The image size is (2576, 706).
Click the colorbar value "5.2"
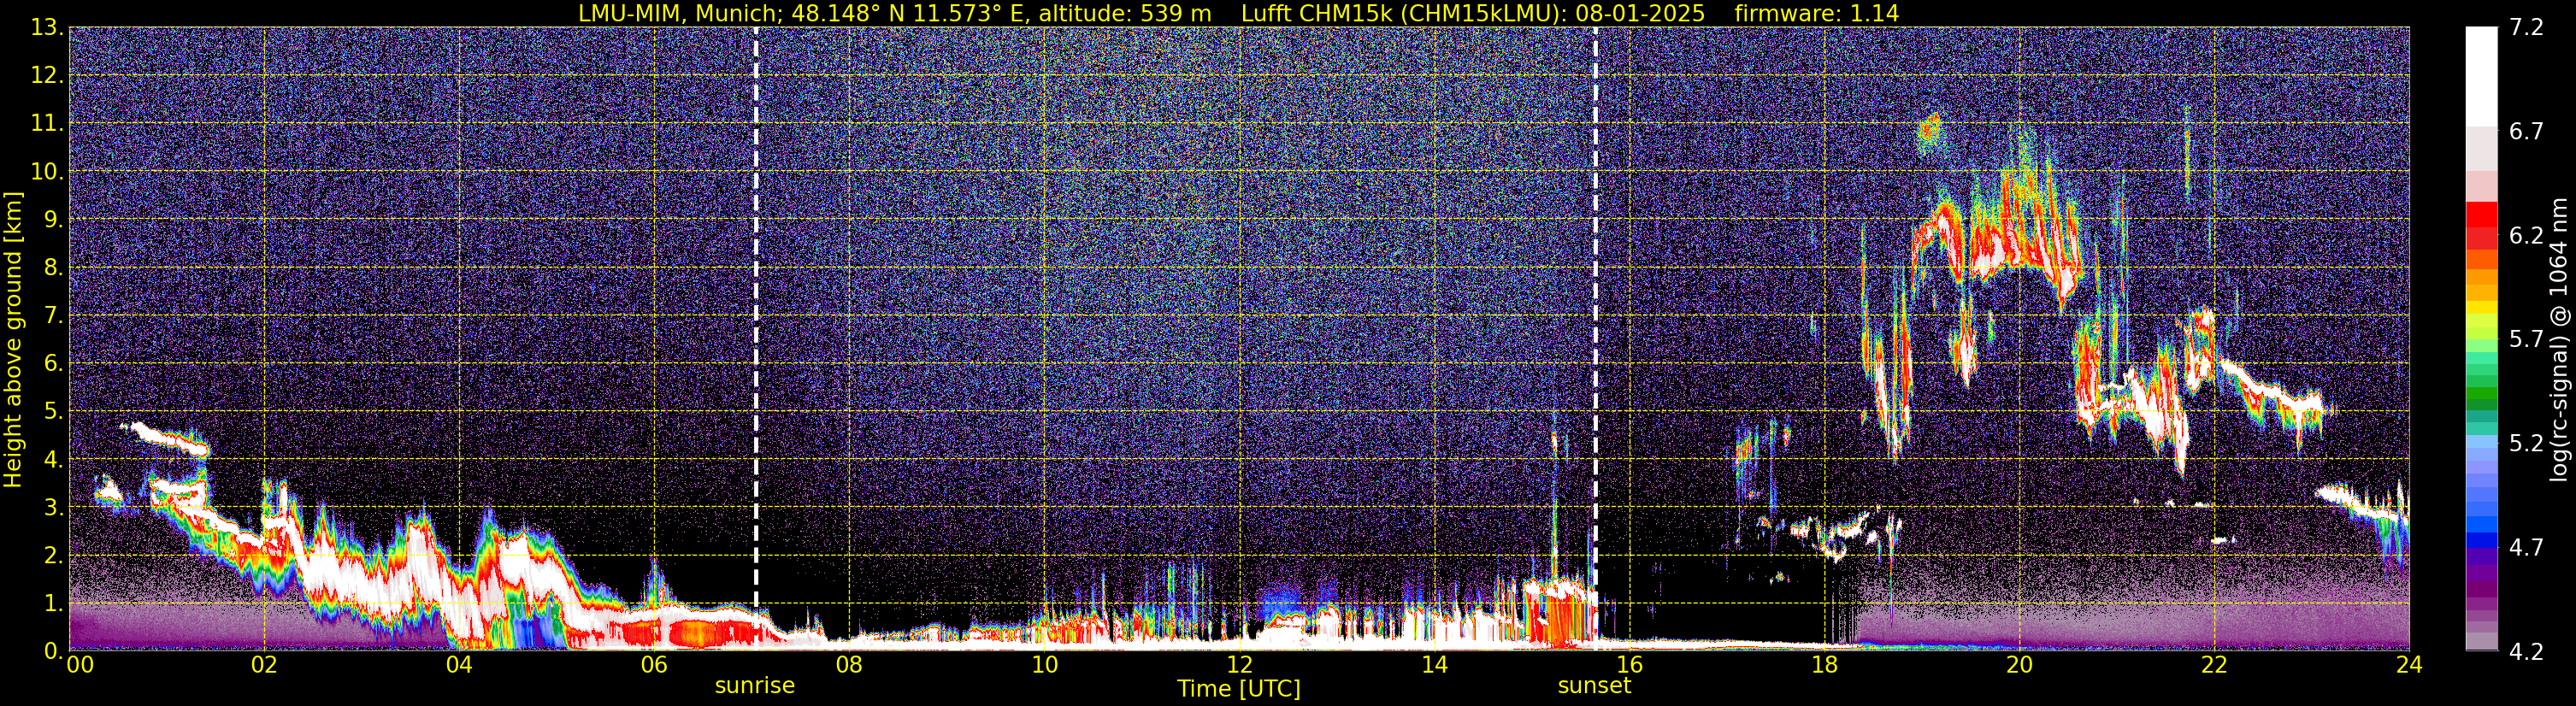(2526, 444)
